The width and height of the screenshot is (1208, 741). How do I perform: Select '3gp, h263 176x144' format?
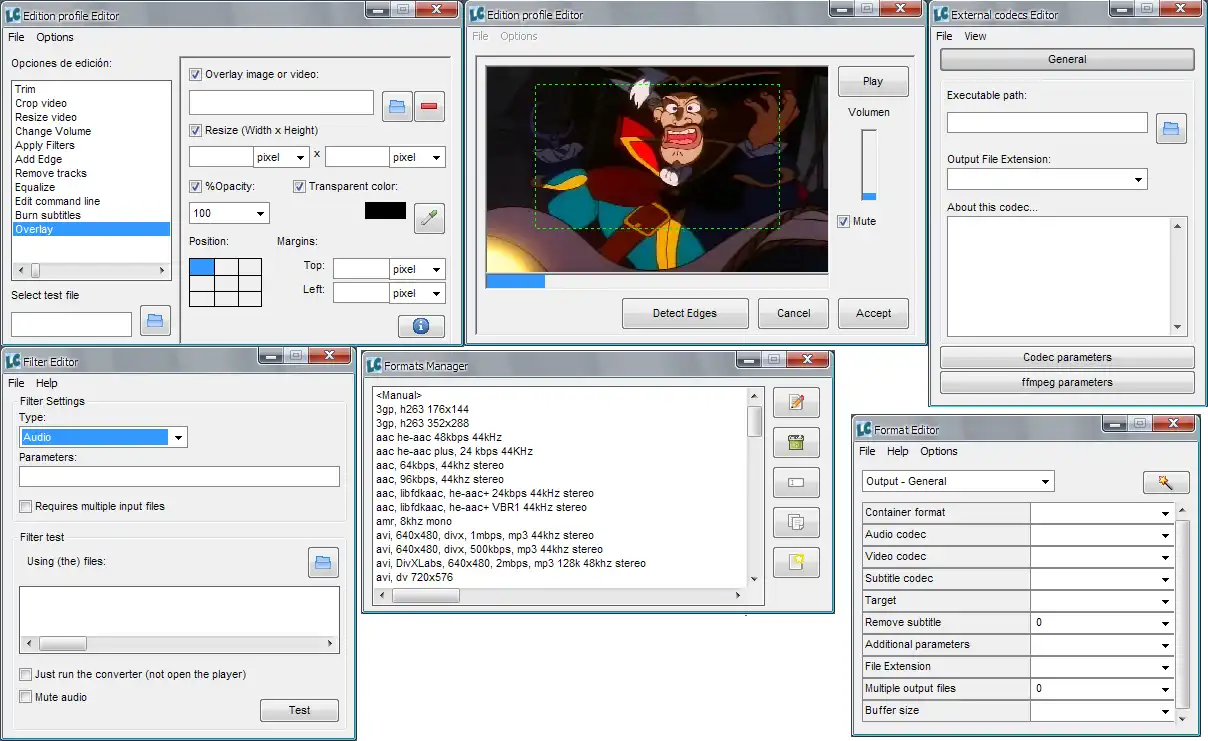(422, 409)
